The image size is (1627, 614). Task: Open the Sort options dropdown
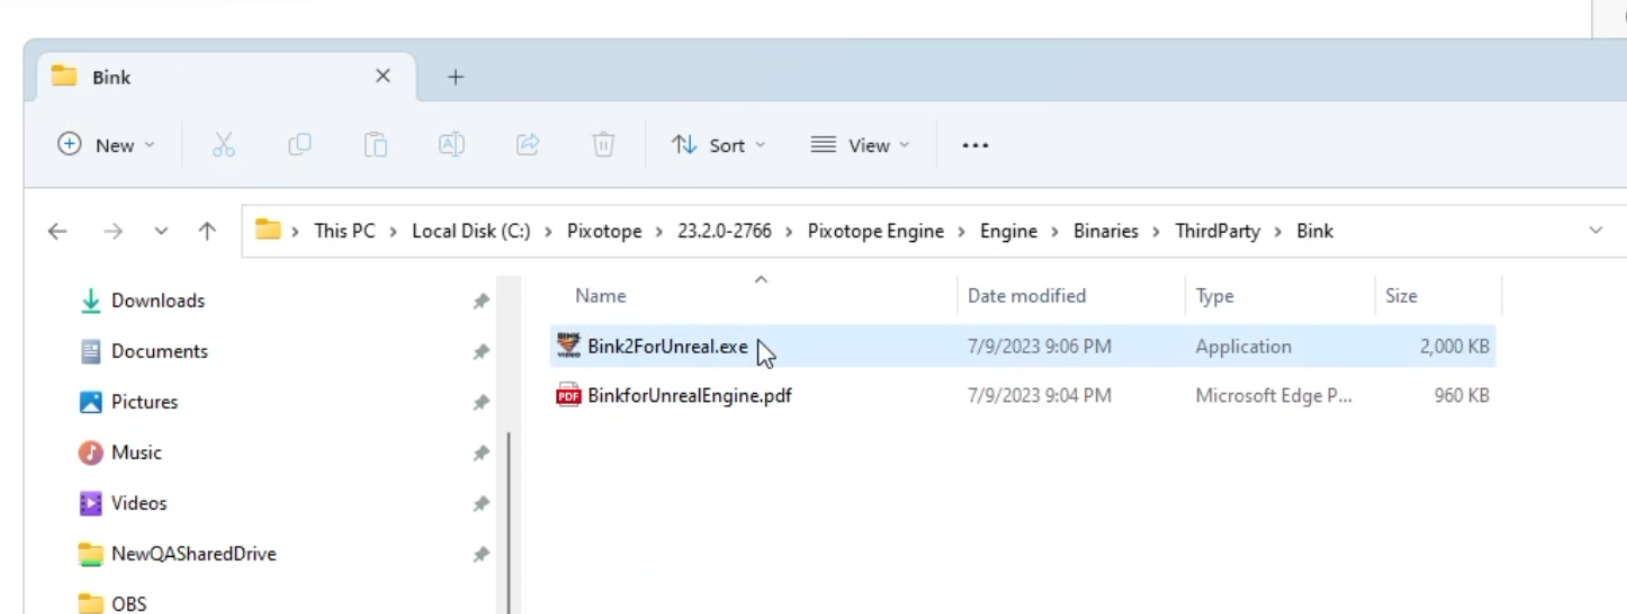pos(718,145)
